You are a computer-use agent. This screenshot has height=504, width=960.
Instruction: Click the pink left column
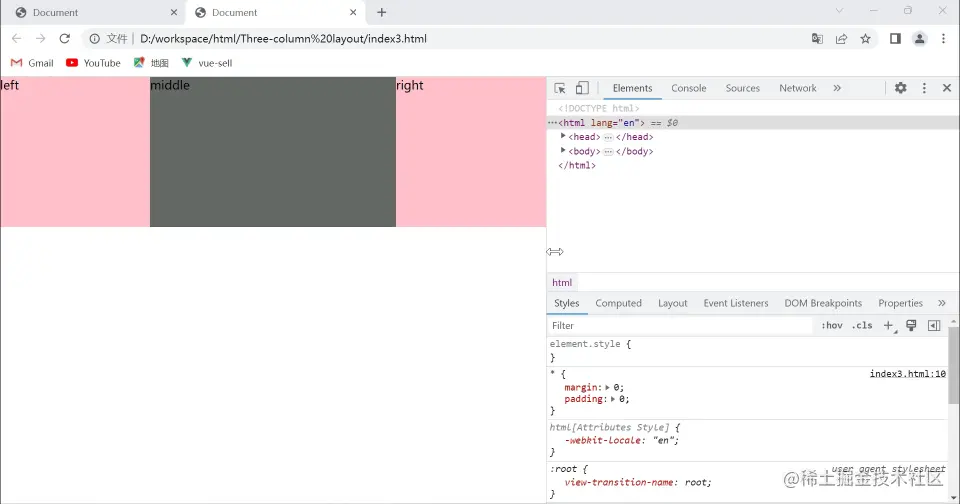click(x=75, y=152)
